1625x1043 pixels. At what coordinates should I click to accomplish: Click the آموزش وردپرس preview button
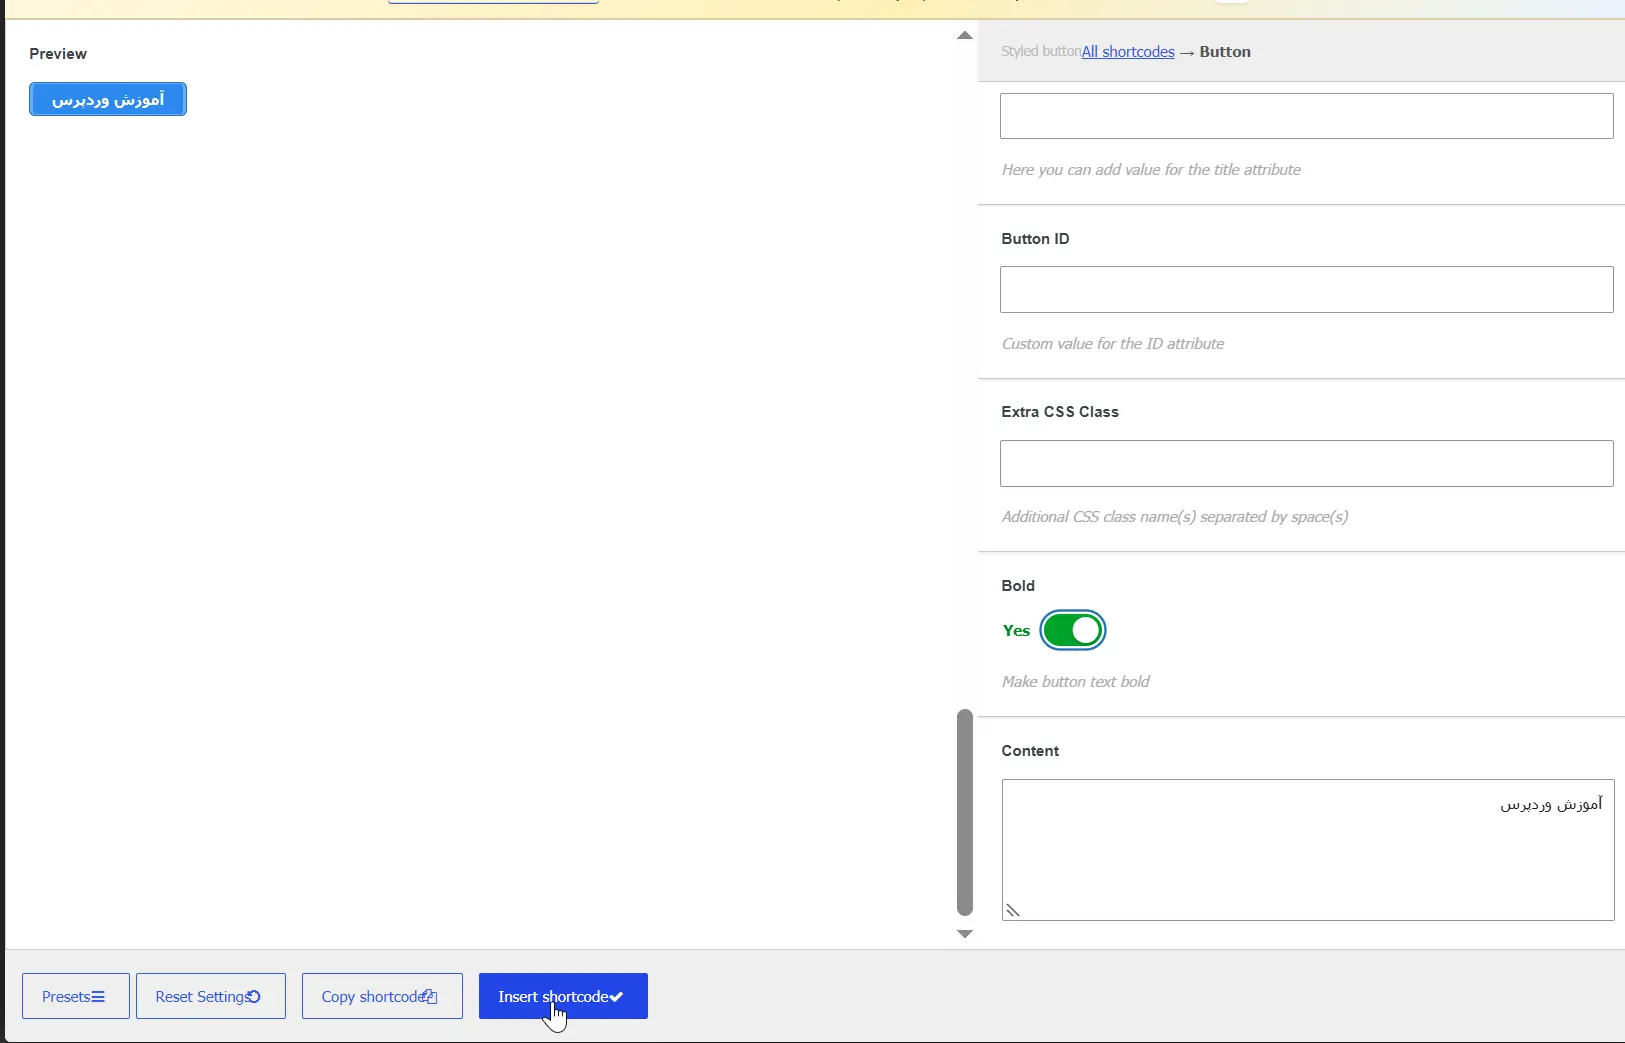tap(108, 99)
